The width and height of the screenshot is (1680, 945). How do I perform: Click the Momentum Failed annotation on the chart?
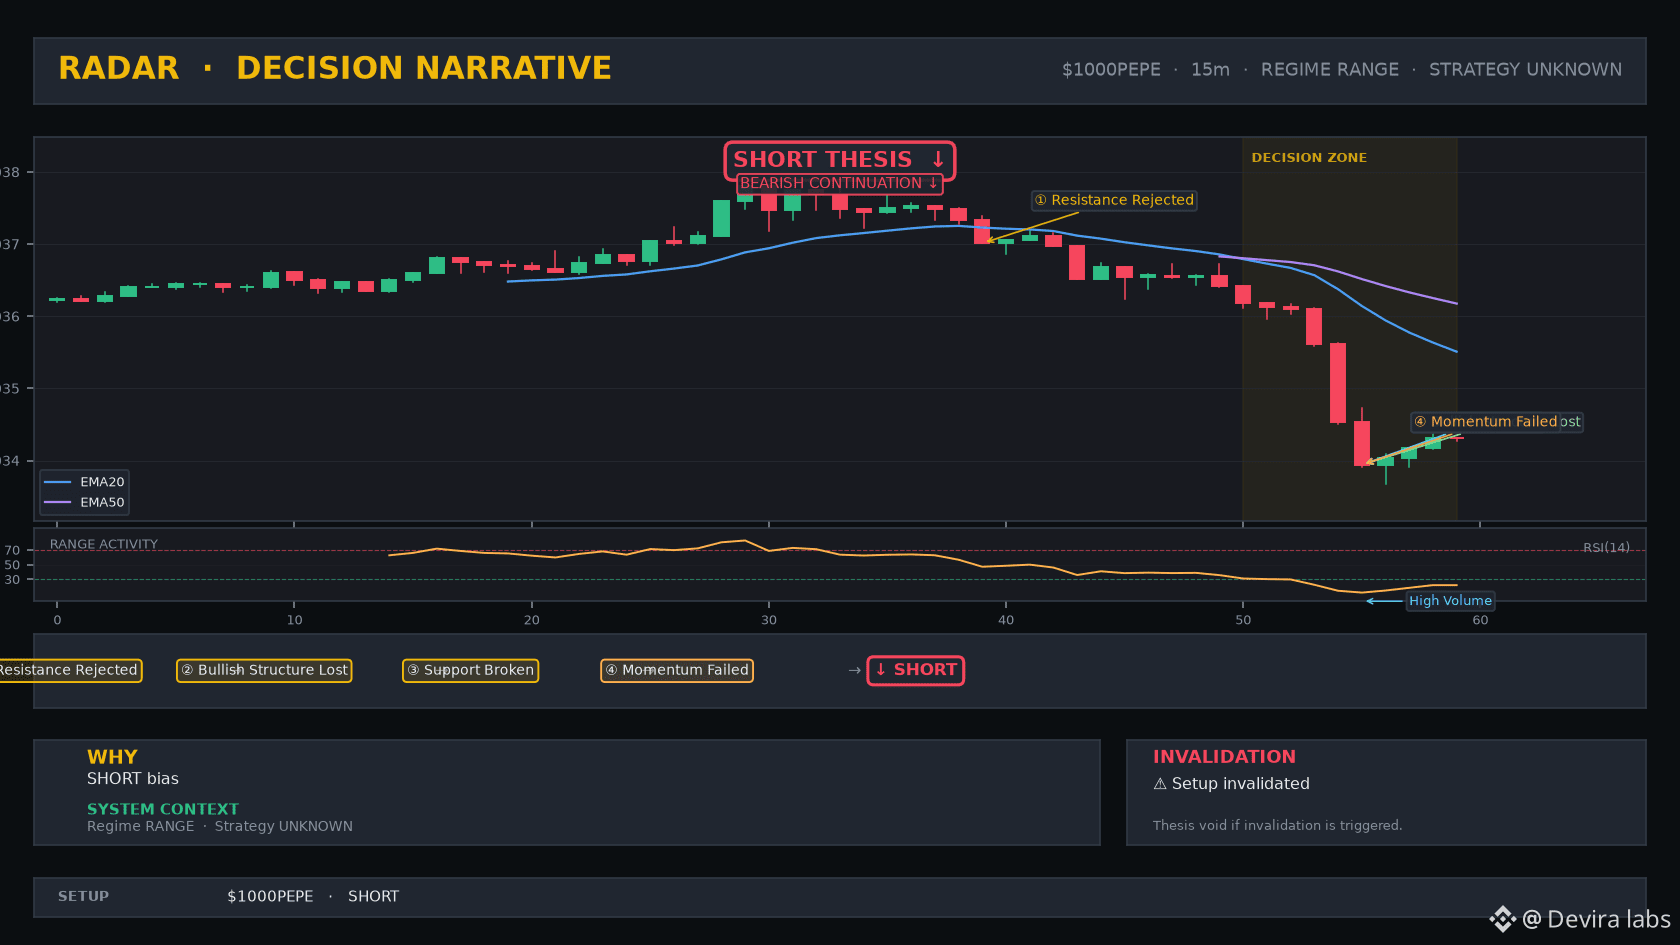(1487, 422)
